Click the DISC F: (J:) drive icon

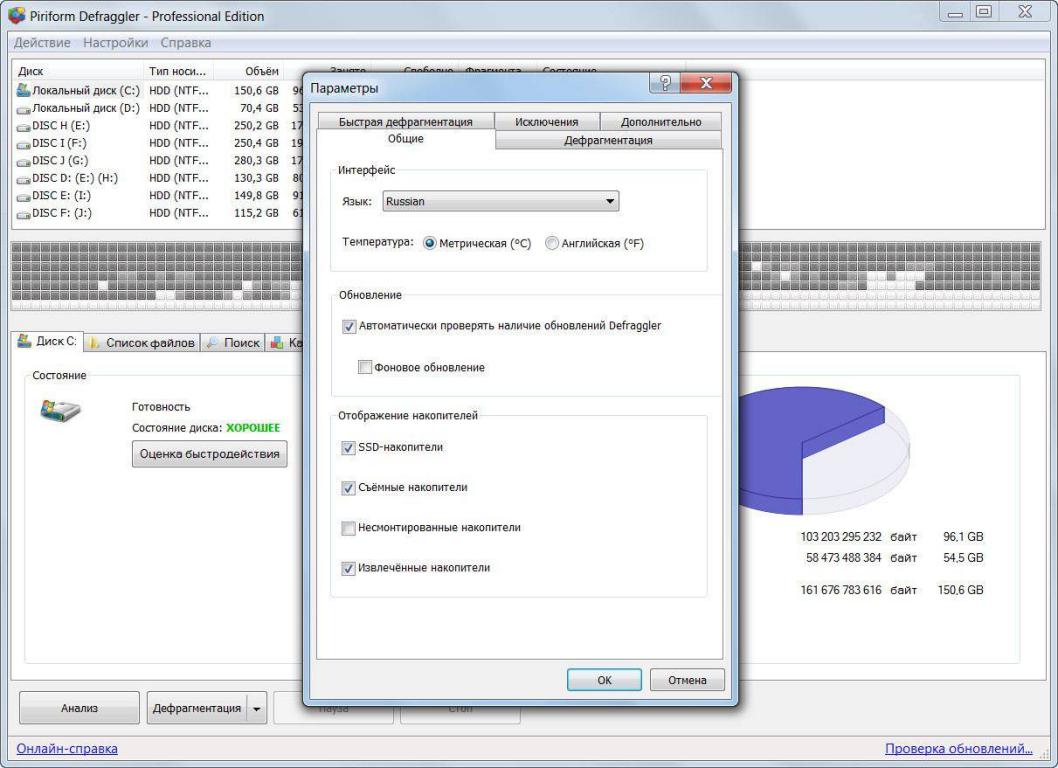pyautogui.click(x=24, y=213)
